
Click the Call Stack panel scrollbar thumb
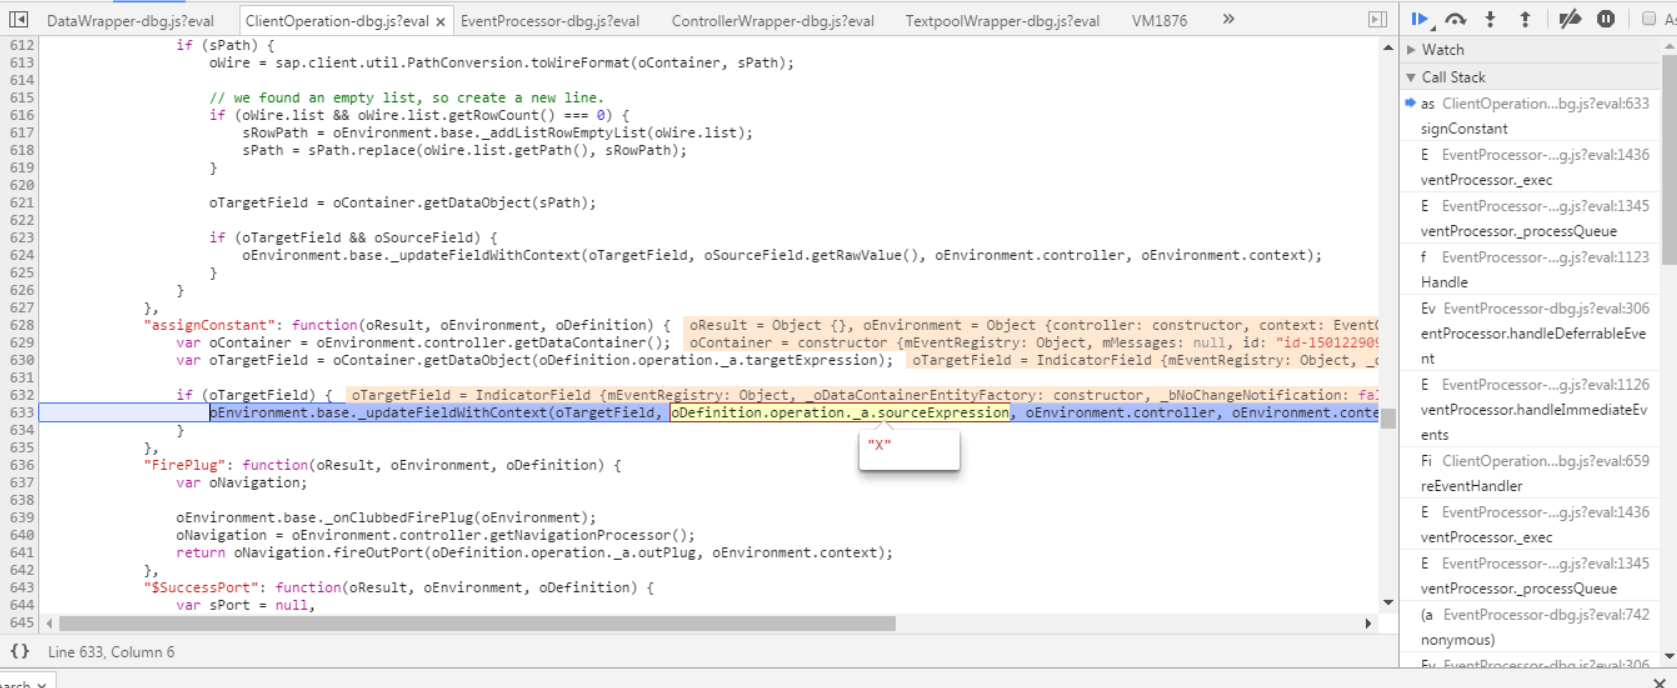point(1669,160)
